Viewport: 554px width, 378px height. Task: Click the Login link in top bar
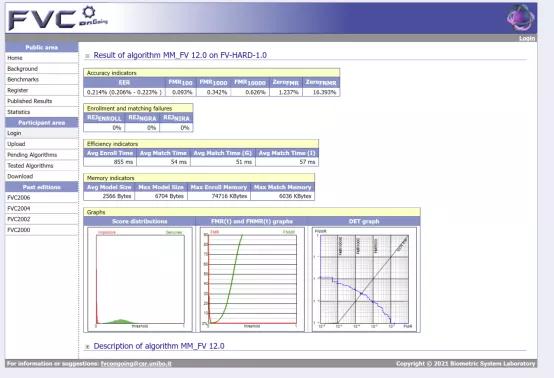point(527,38)
